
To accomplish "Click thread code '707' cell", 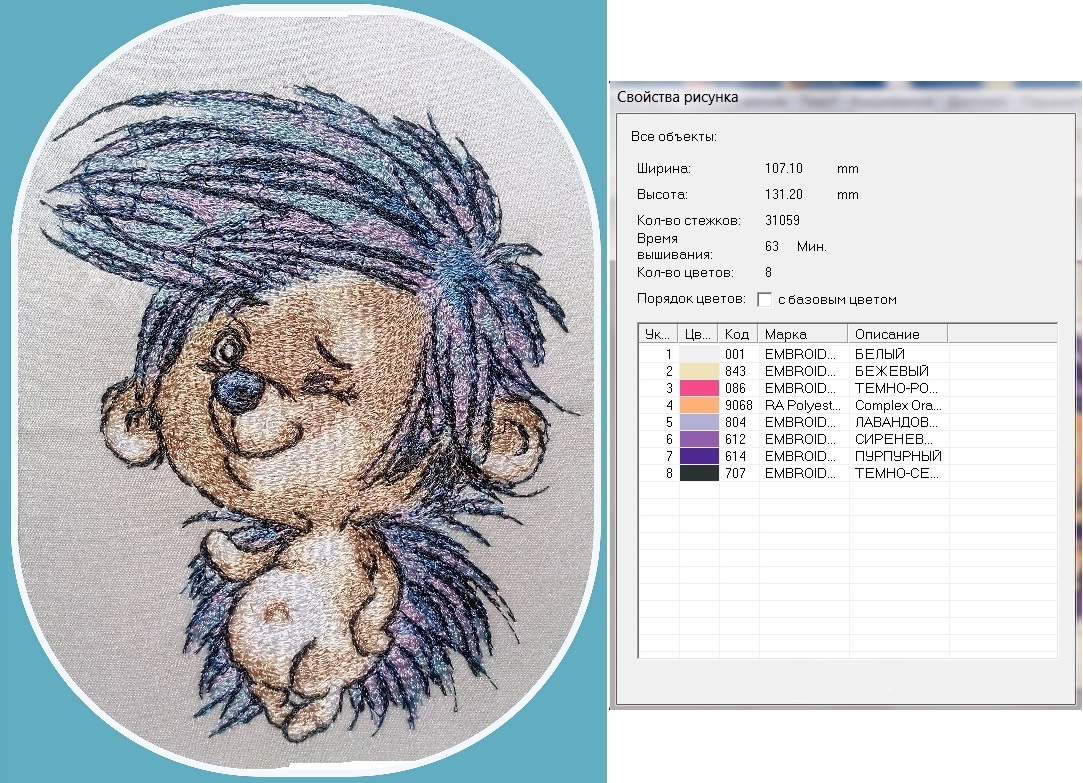I will [x=735, y=473].
